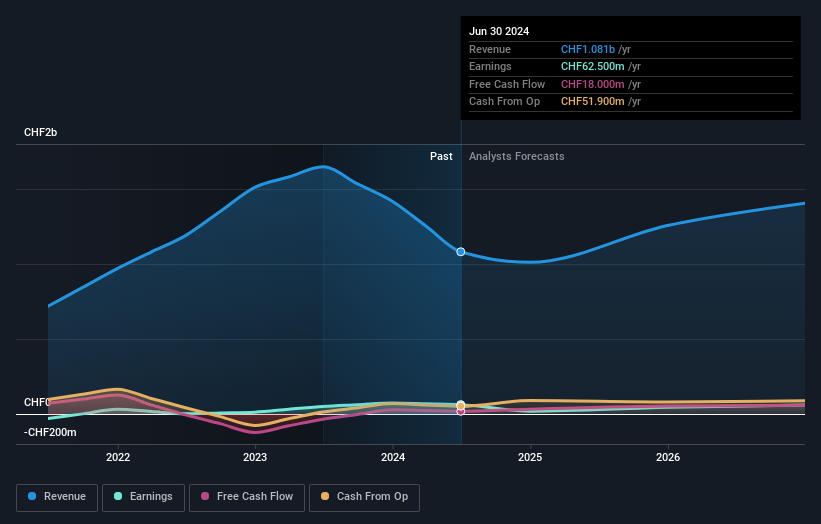Click the Jun 30 2024 tooltip date
This screenshot has width=821, height=524.
(x=499, y=31)
